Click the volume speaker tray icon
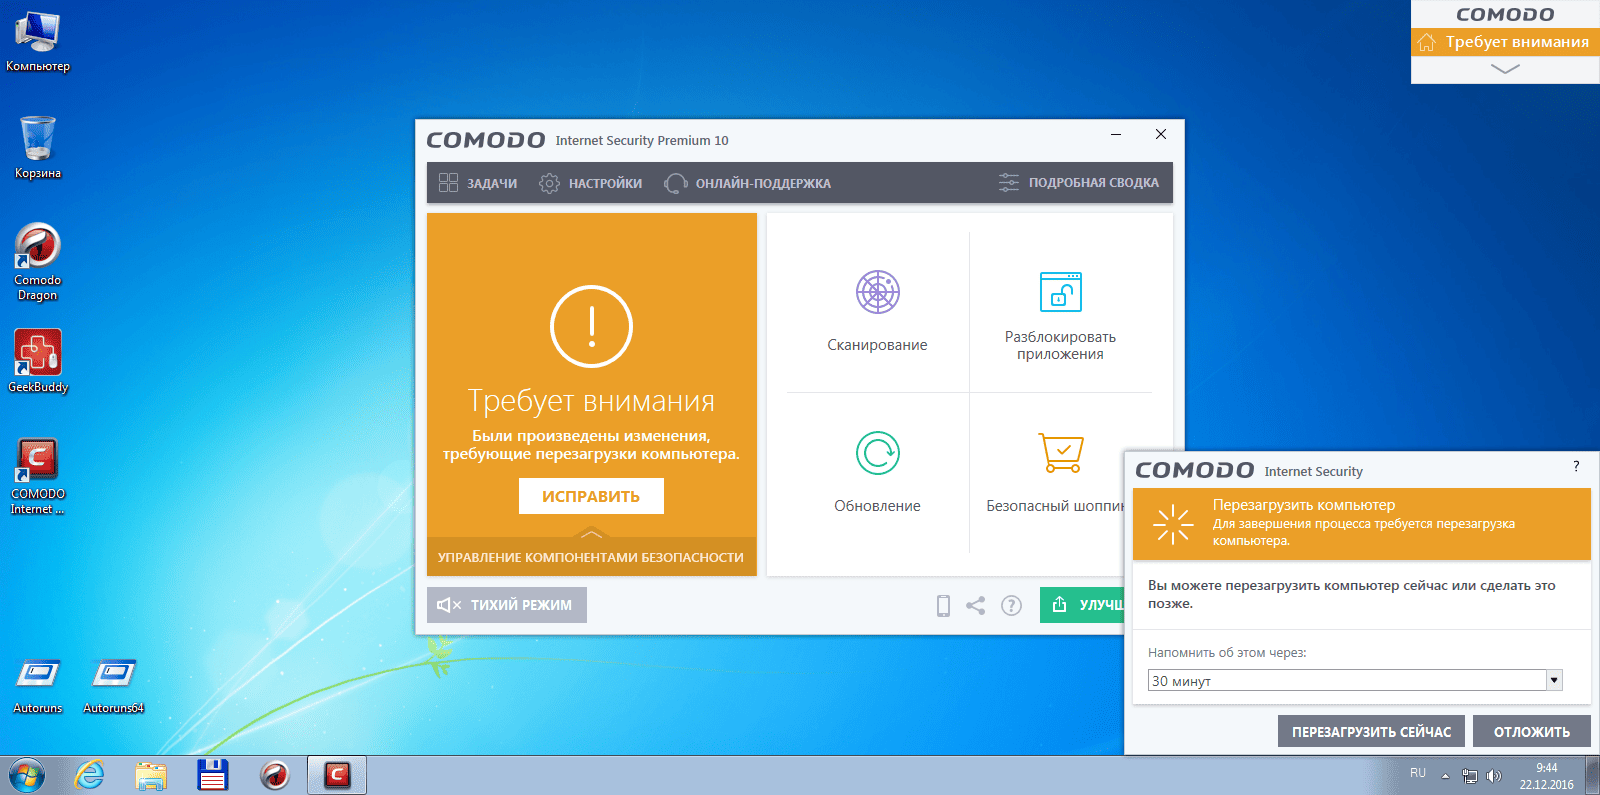The height and width of the screenshot is (795, 1600). pyautogui.click(x=1494, y=776)
